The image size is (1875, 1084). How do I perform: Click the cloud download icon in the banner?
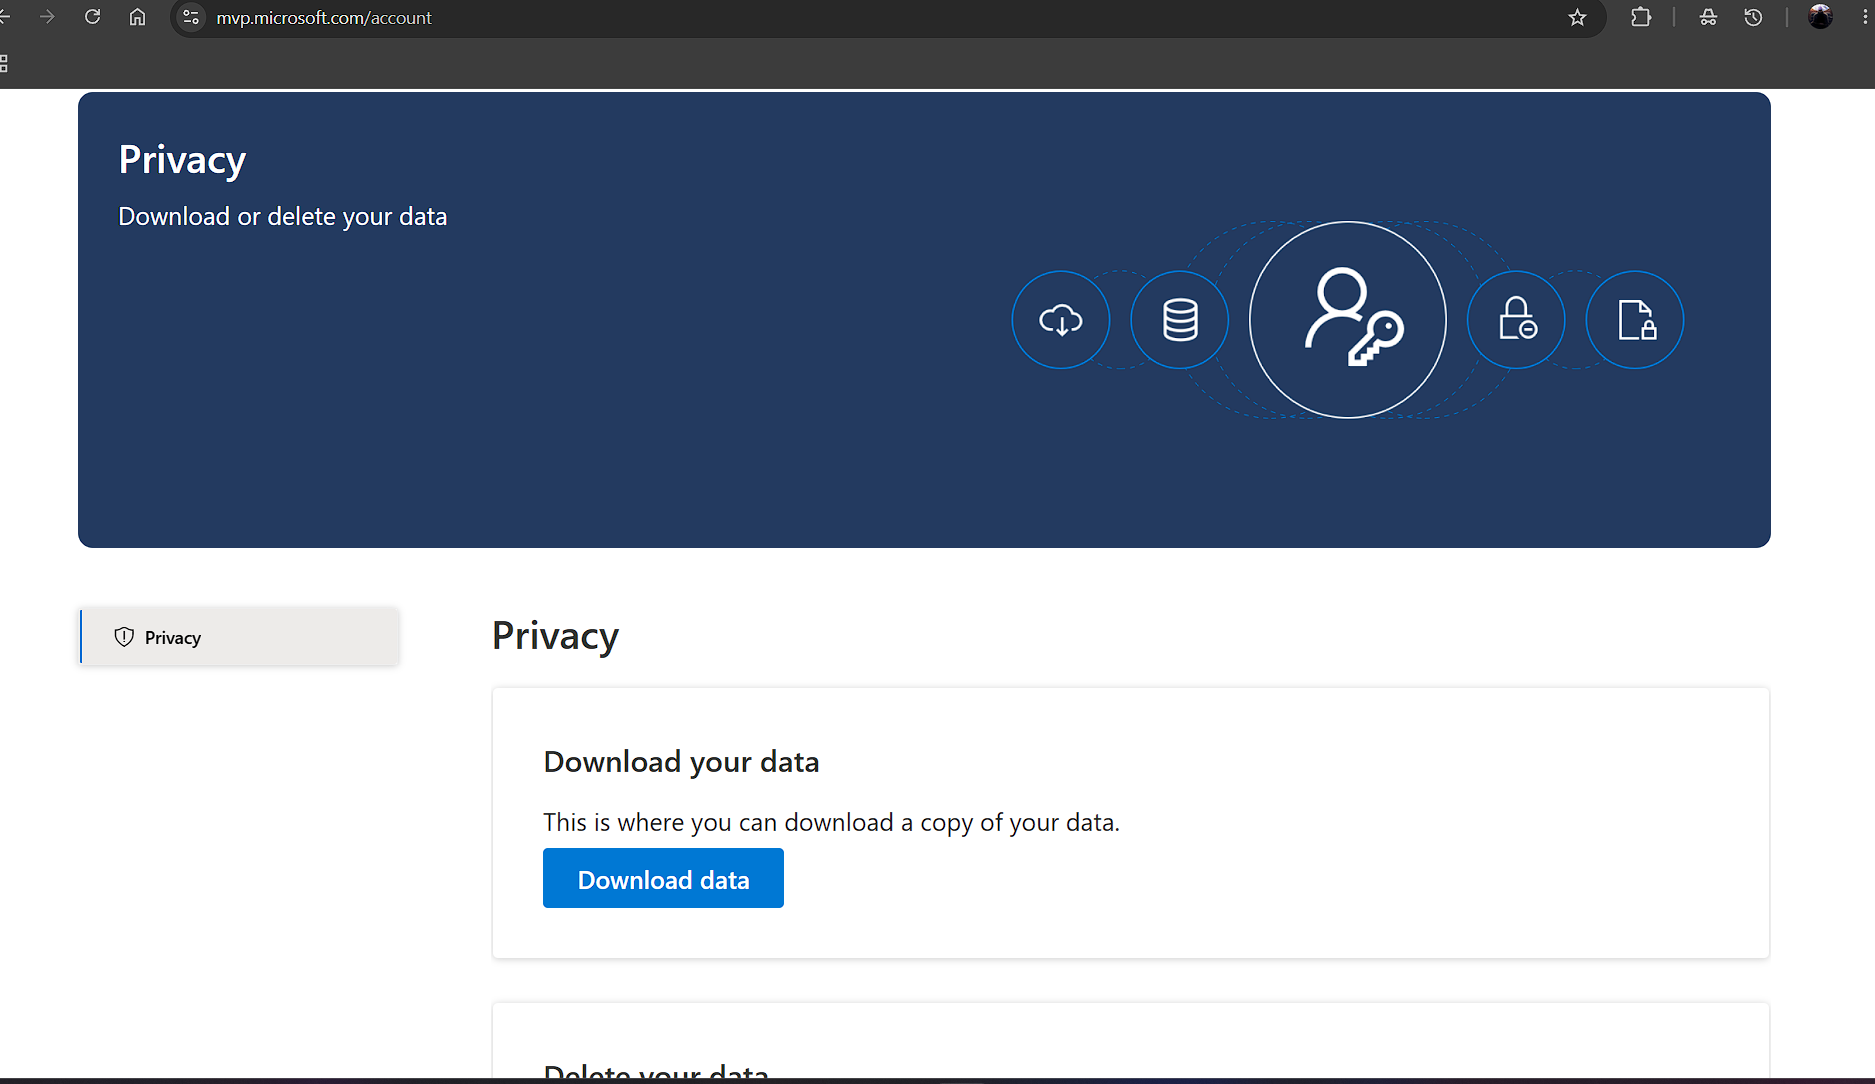1061,320
